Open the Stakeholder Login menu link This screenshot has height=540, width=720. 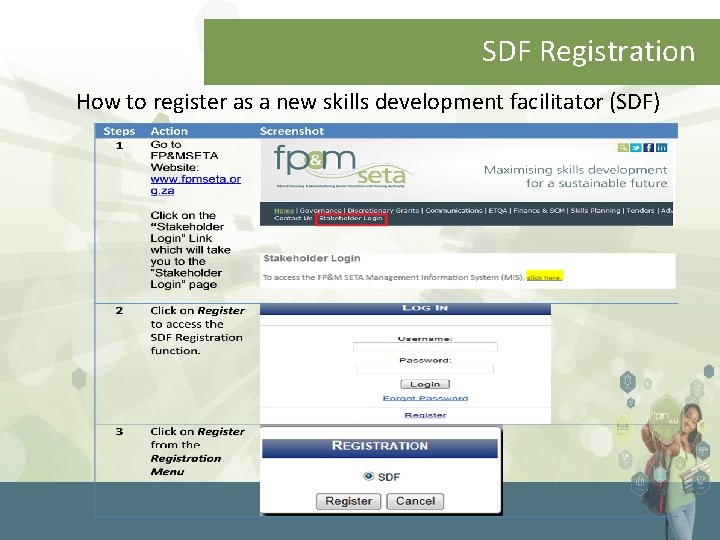[351, 219]
